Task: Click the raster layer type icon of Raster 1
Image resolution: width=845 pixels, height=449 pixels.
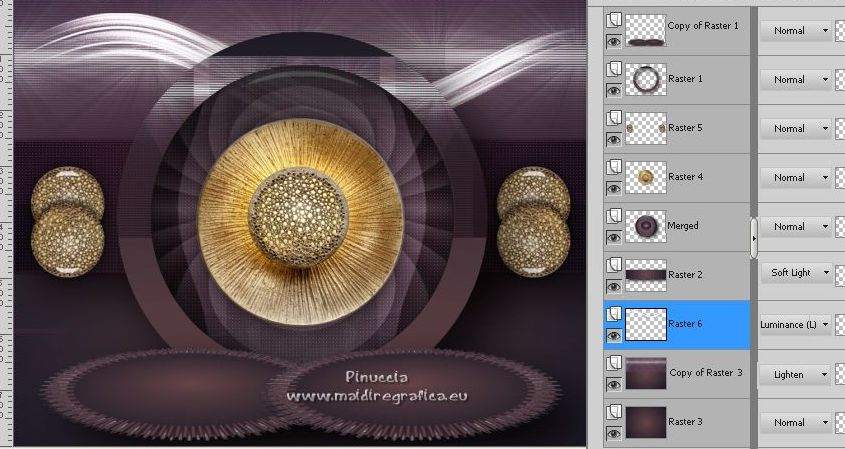Action: coord(614,68)
